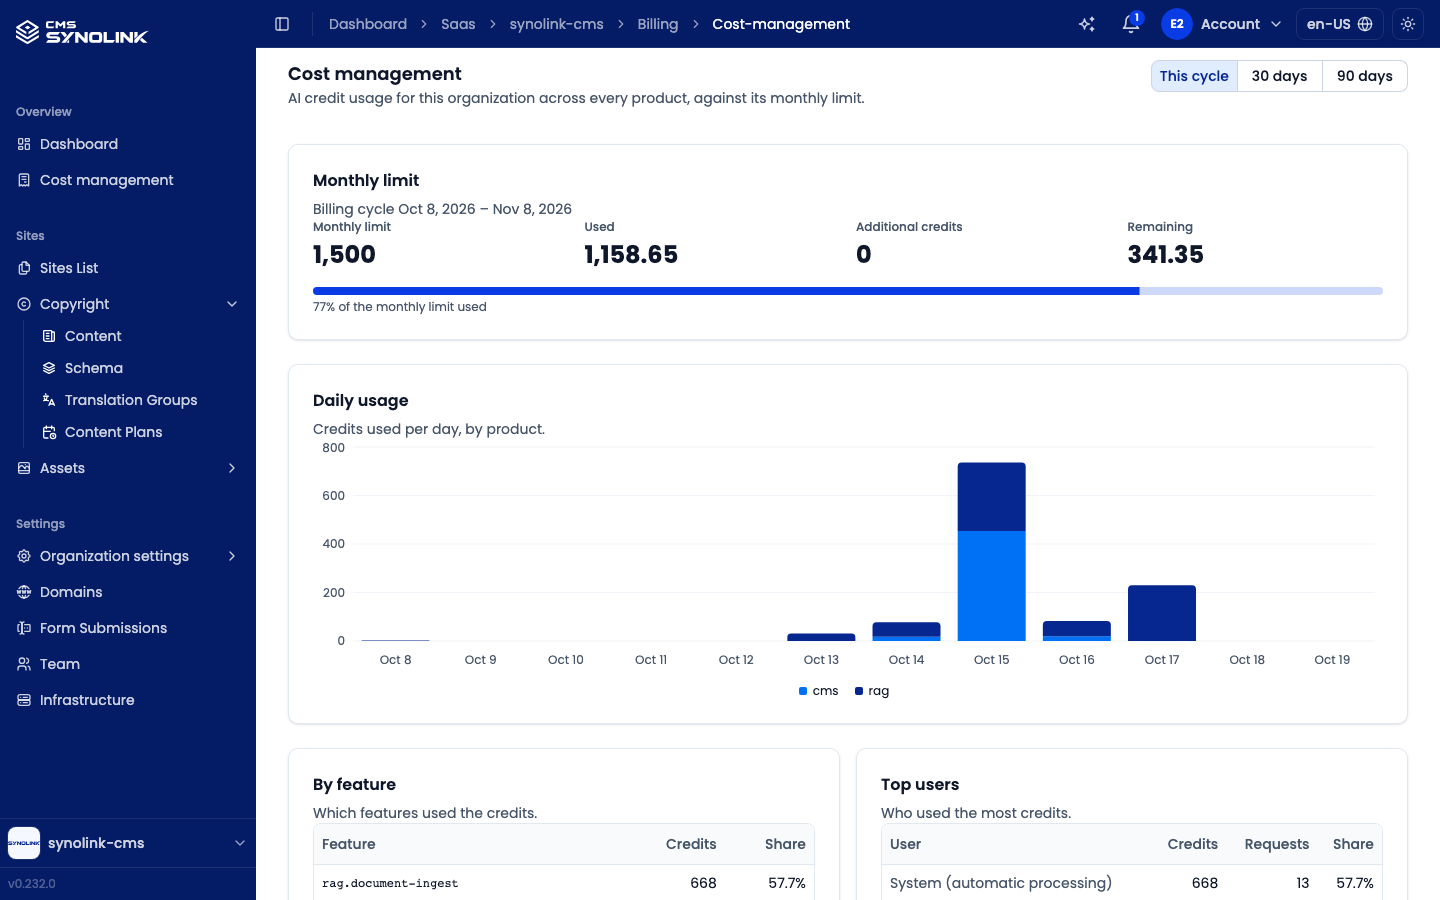This screenshot has width=1440, height=900.
Task: Click the Cost-management breadcrumb
Action: tap(781, 24)
